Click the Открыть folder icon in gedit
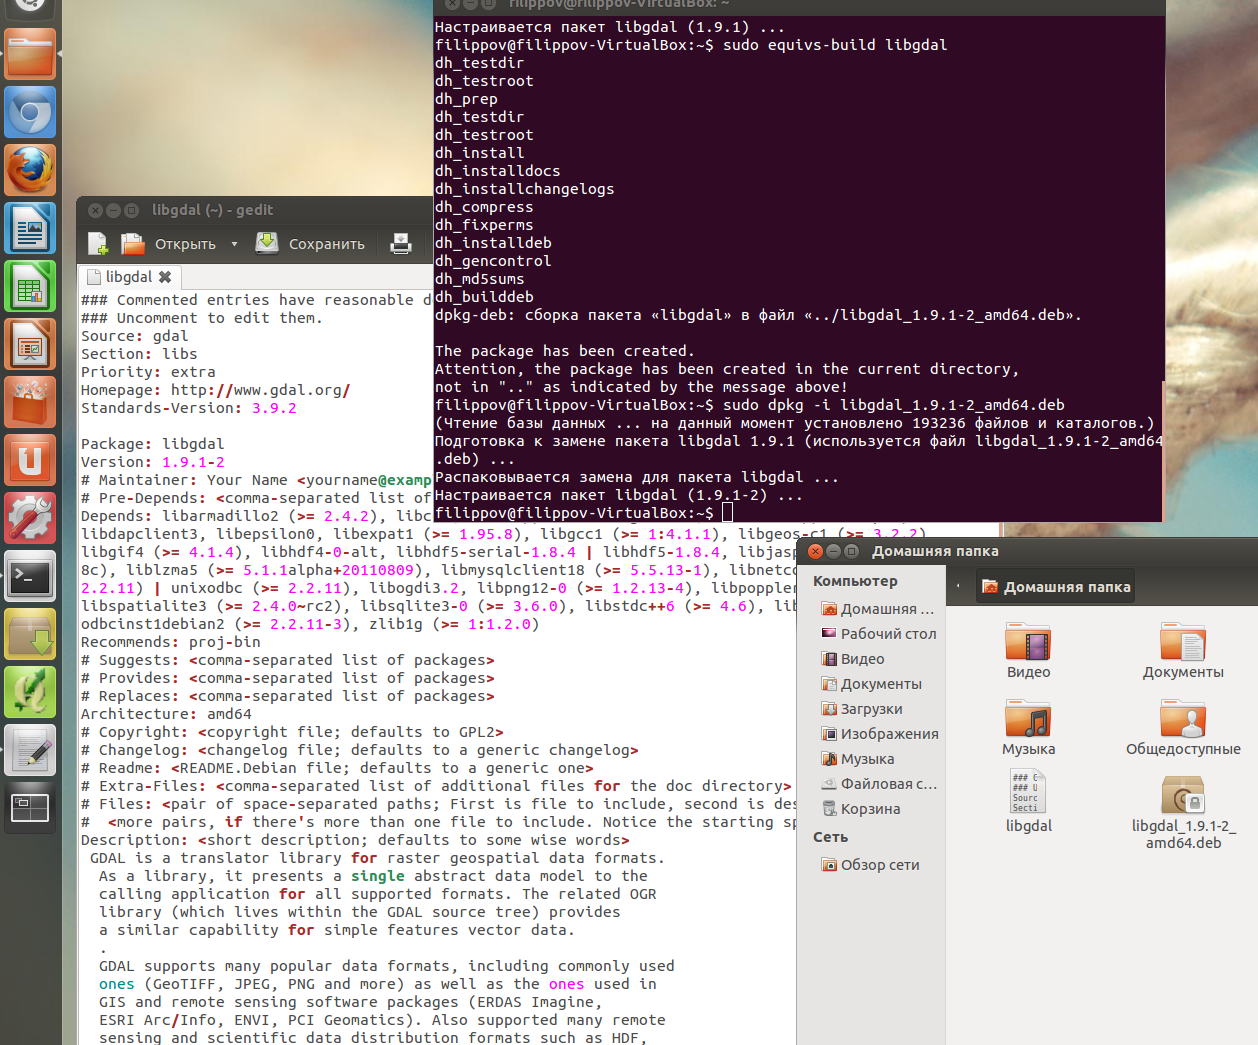 133,244
